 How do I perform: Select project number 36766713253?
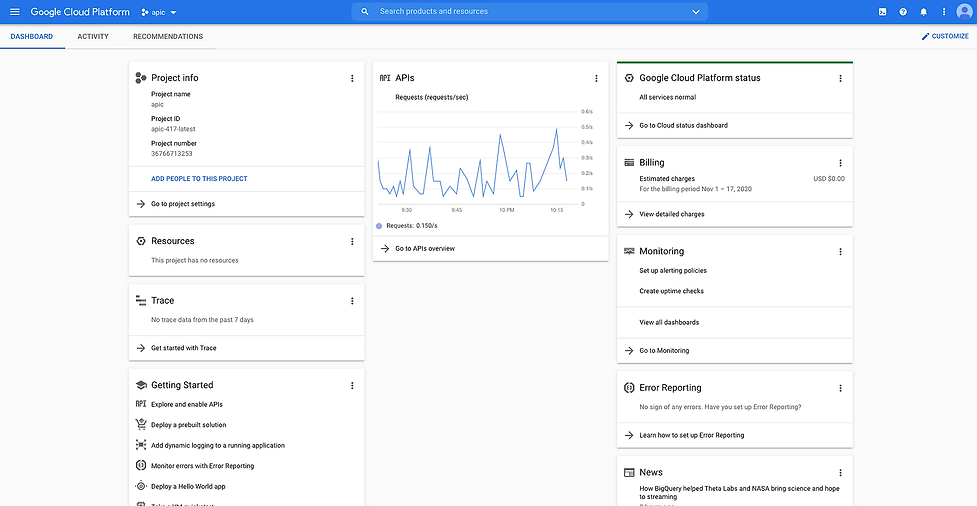point(171,154)
